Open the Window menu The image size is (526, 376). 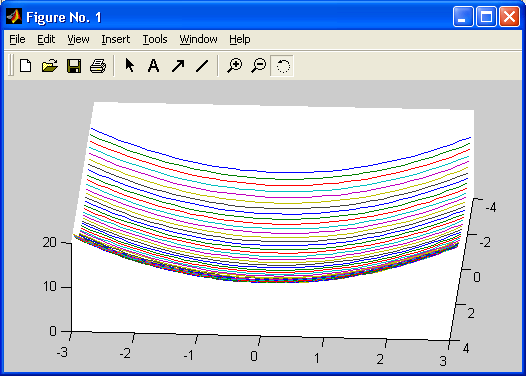click(x=198, y=40)
